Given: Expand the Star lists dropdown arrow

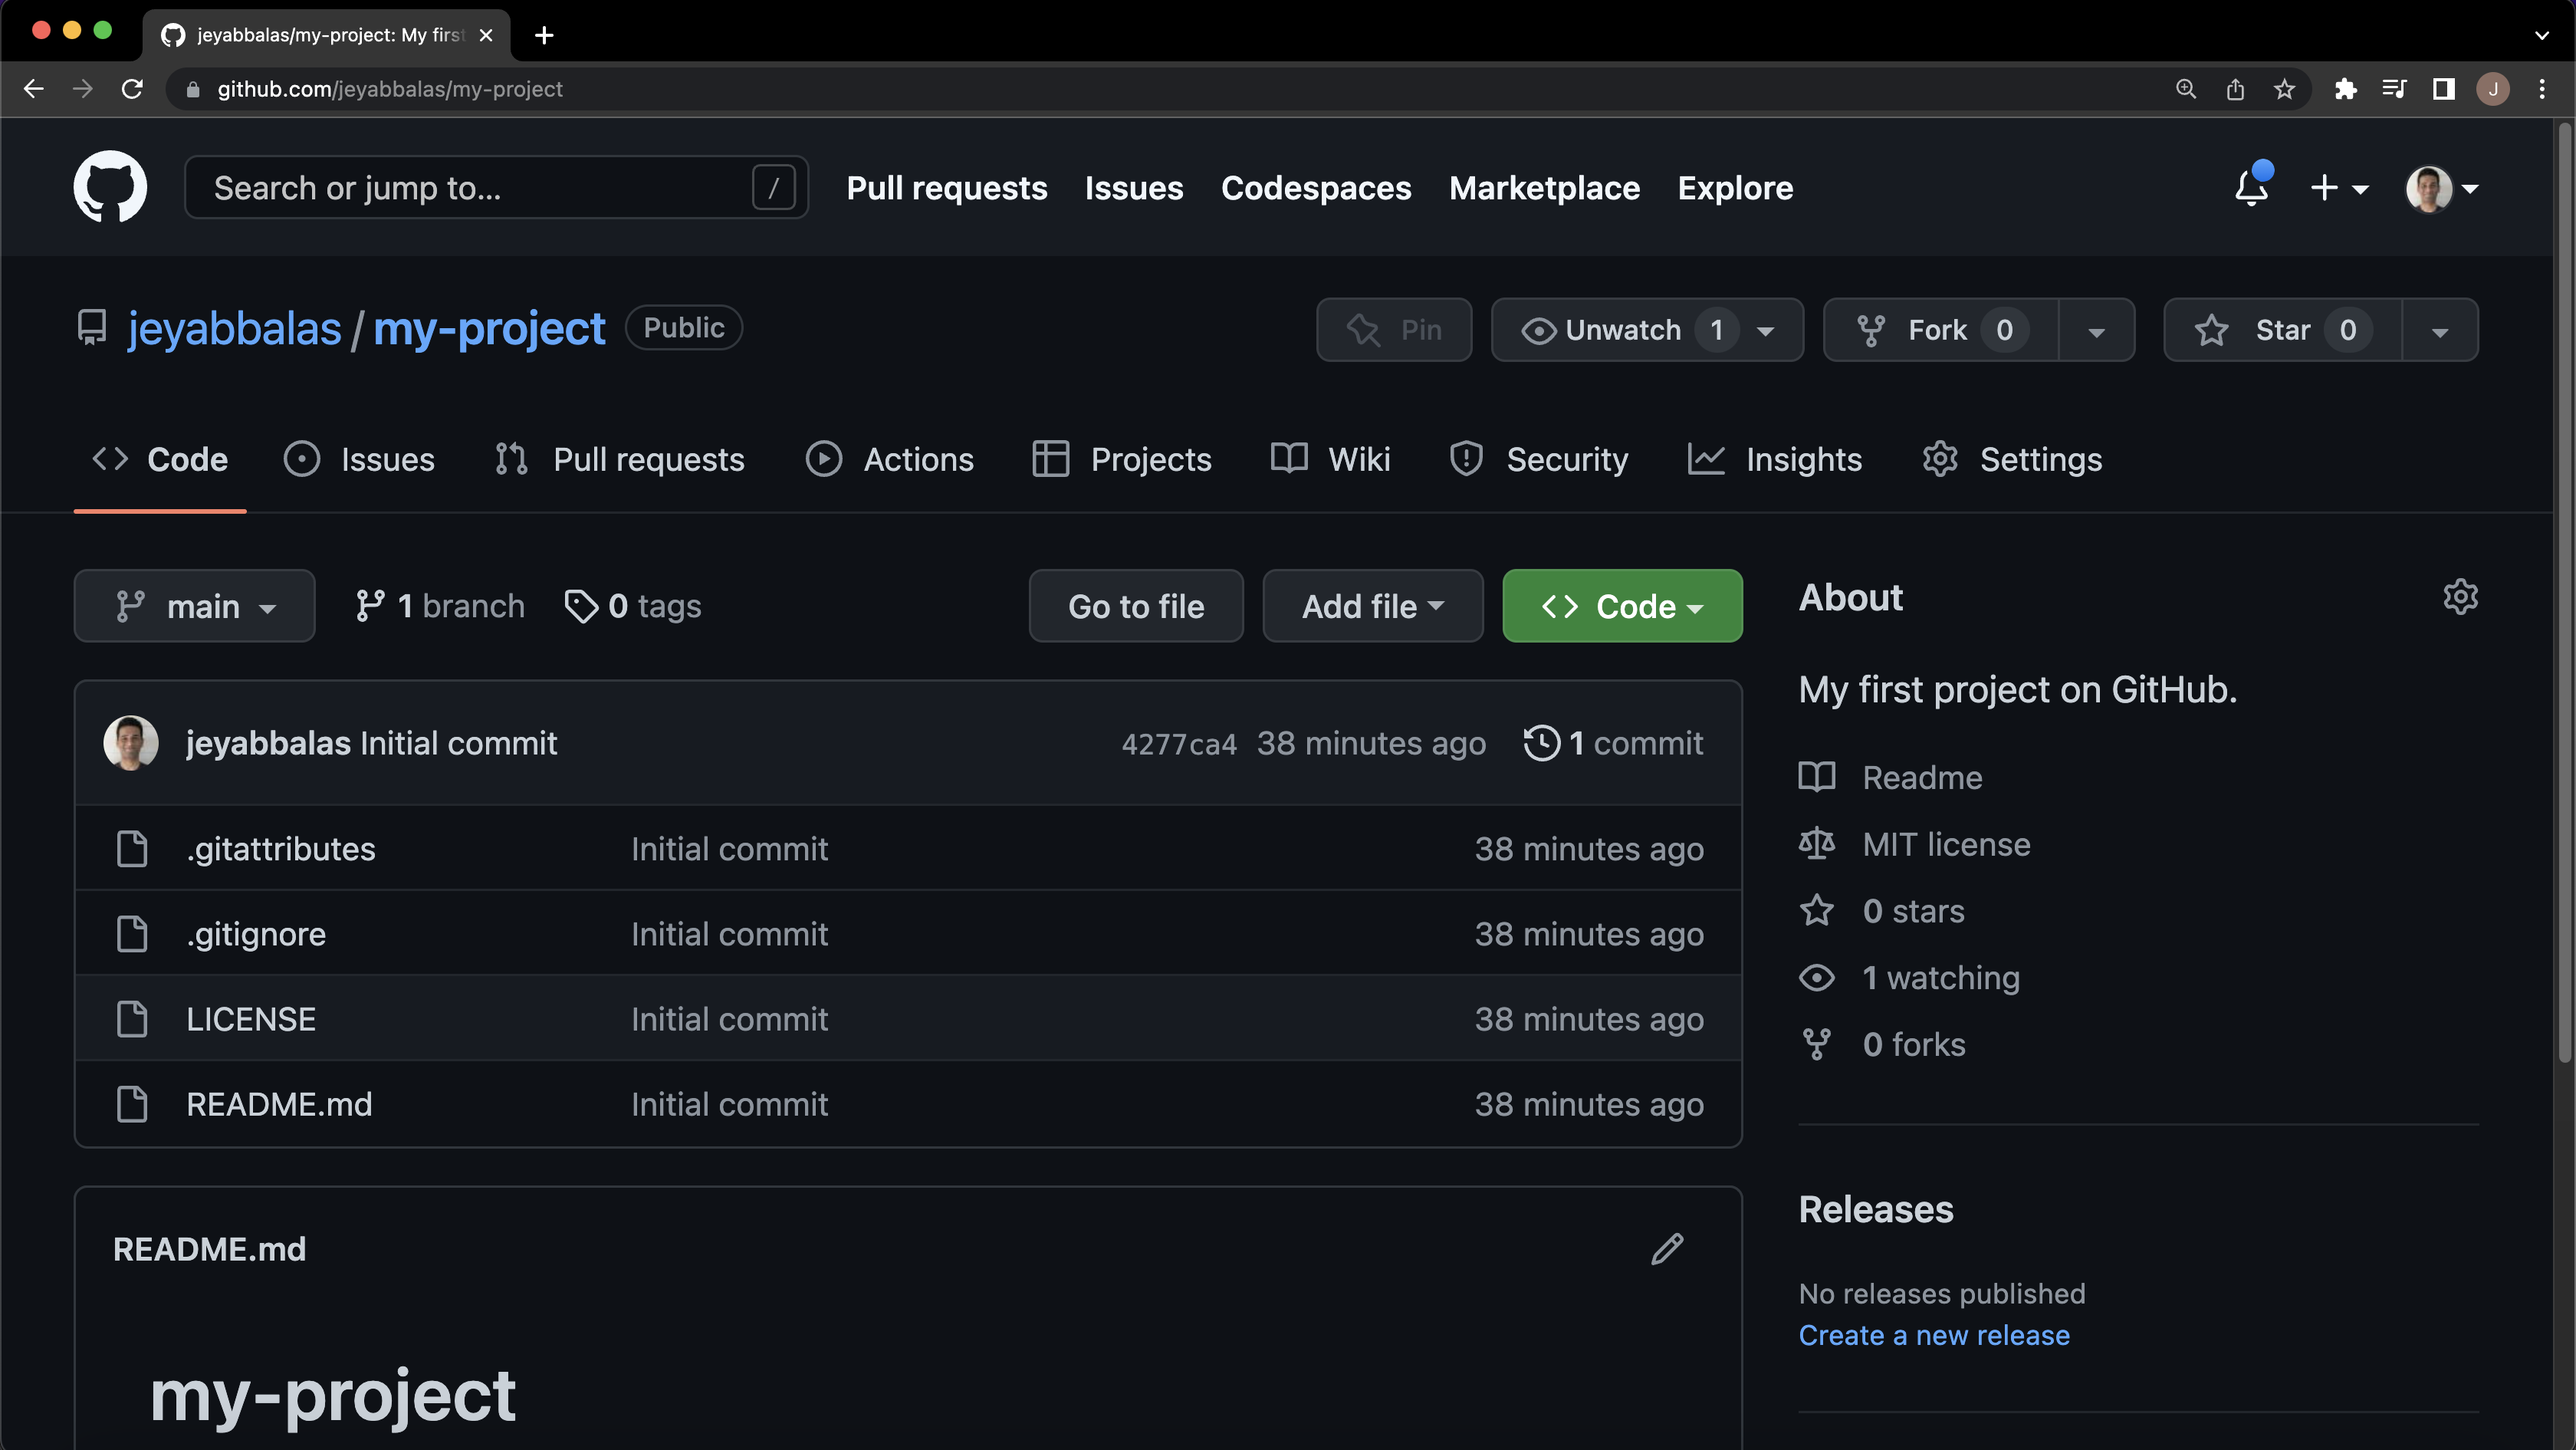Looking at the screenshot, I should 2440,330.
